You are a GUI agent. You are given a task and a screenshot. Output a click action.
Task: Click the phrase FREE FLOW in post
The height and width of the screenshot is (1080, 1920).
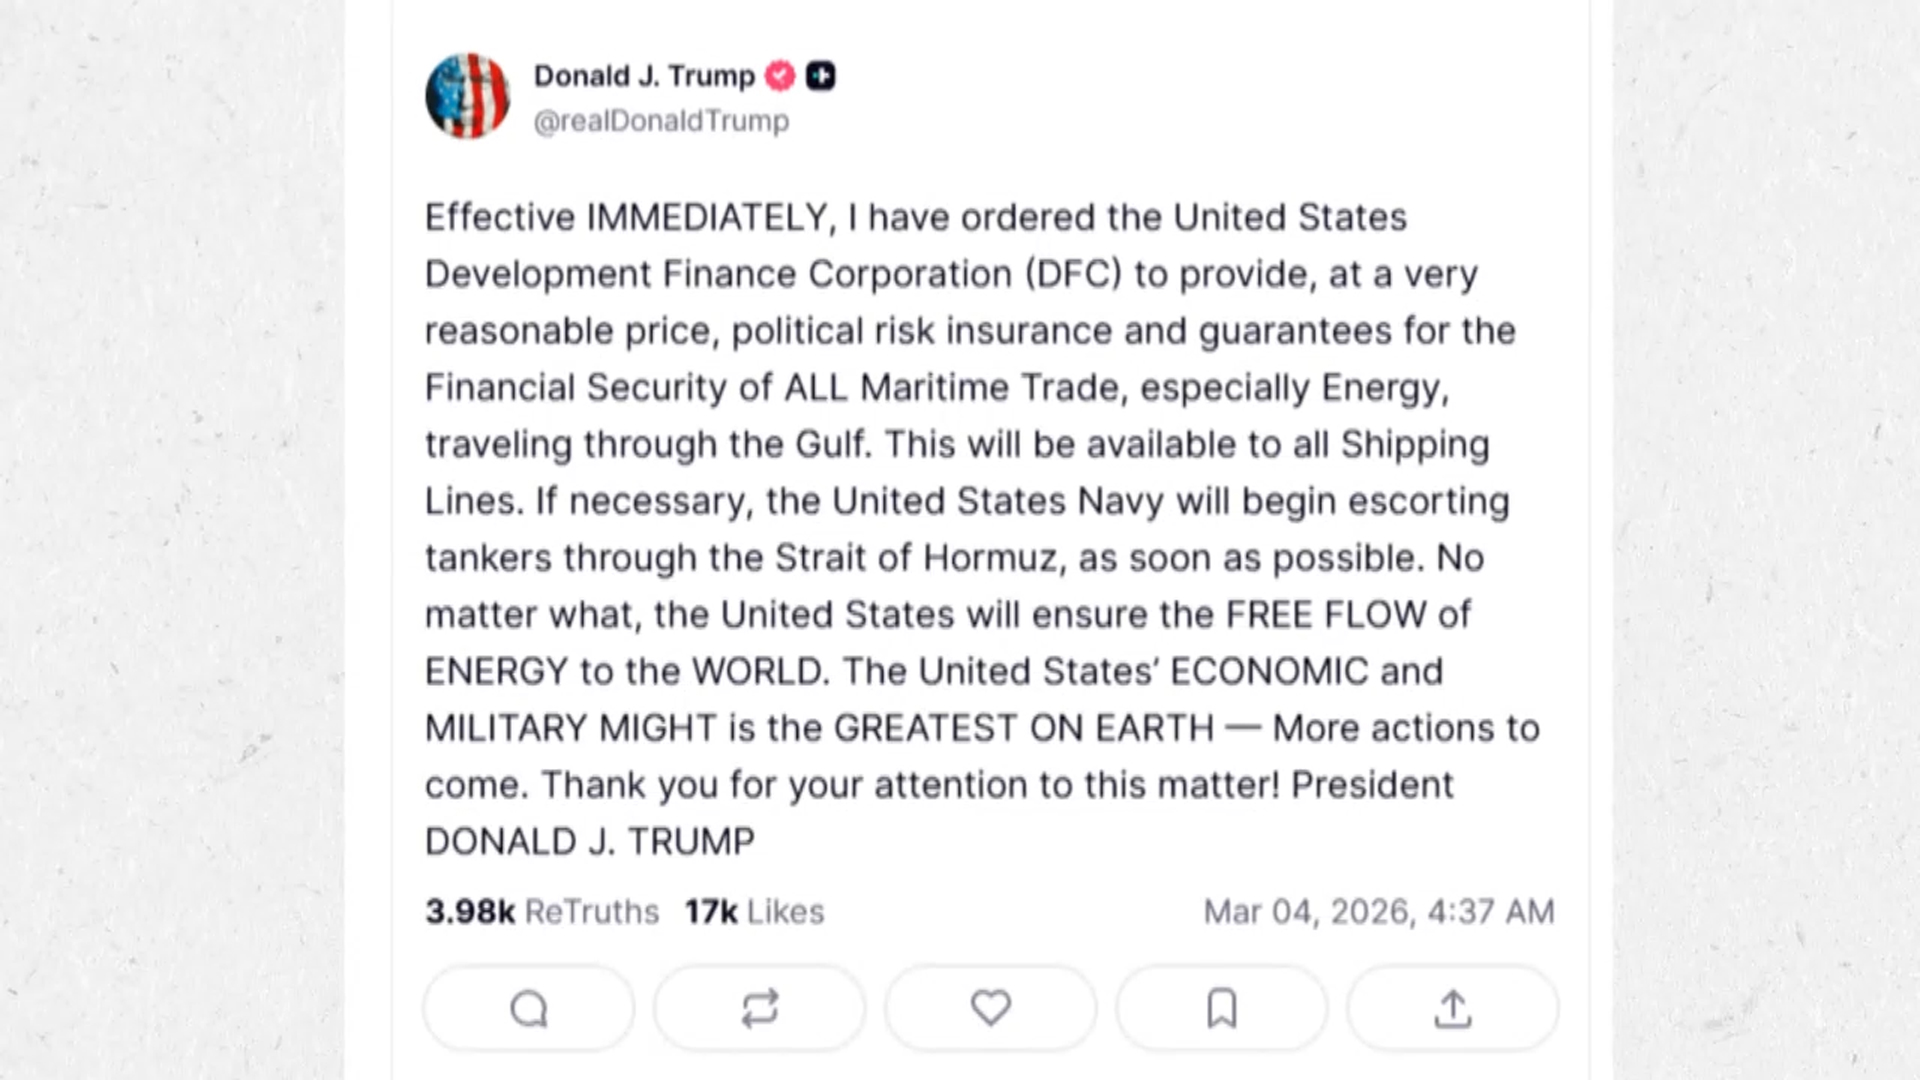pyautogui.click(x=1326, y=615)
